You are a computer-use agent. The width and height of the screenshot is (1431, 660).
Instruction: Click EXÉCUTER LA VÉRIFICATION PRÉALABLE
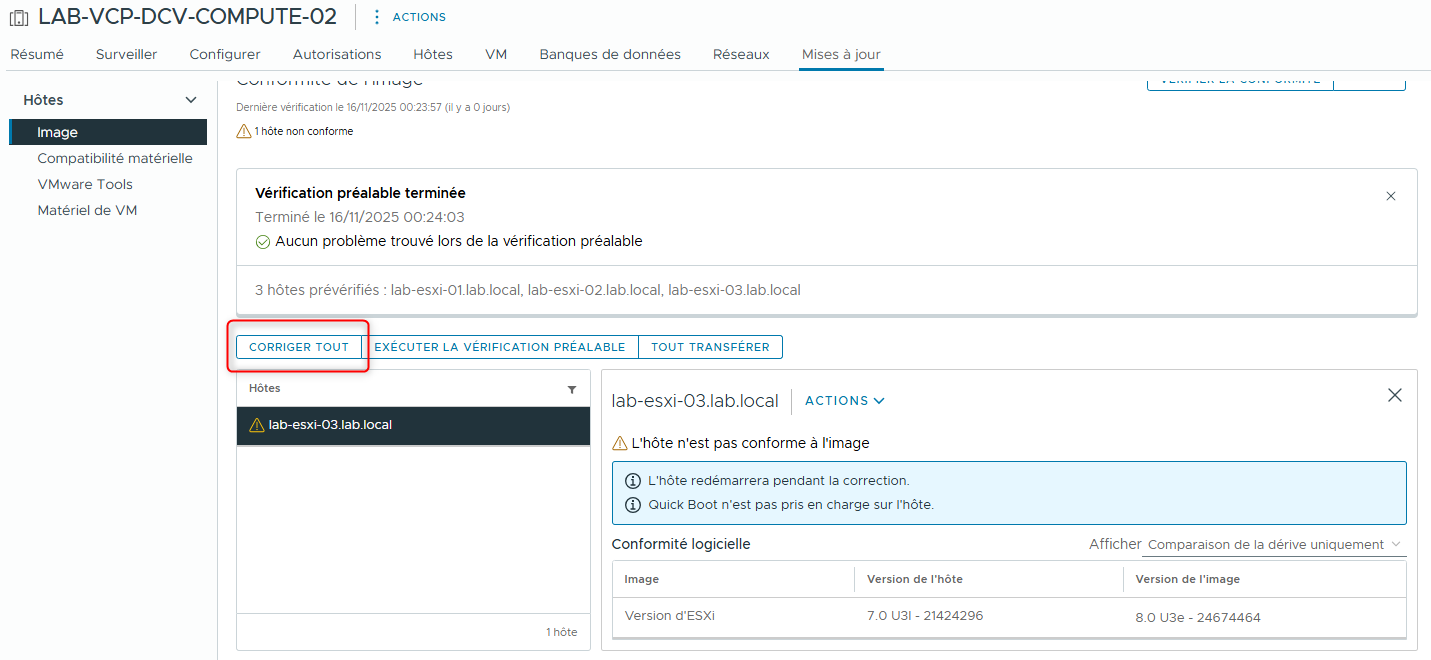[500, 346]
